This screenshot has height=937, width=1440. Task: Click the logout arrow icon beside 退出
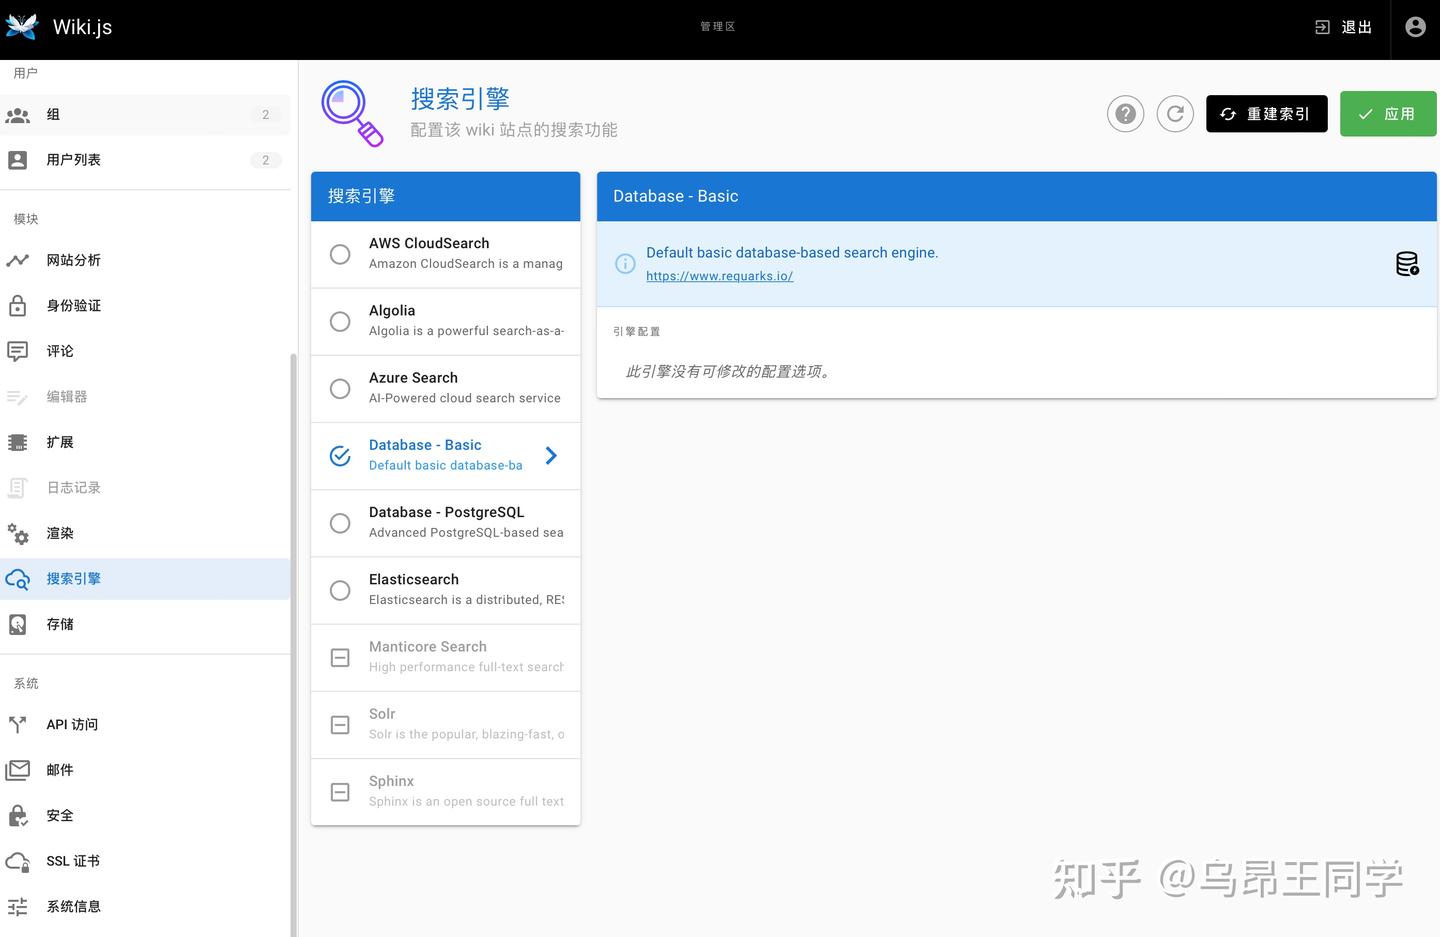[1322, 27]
